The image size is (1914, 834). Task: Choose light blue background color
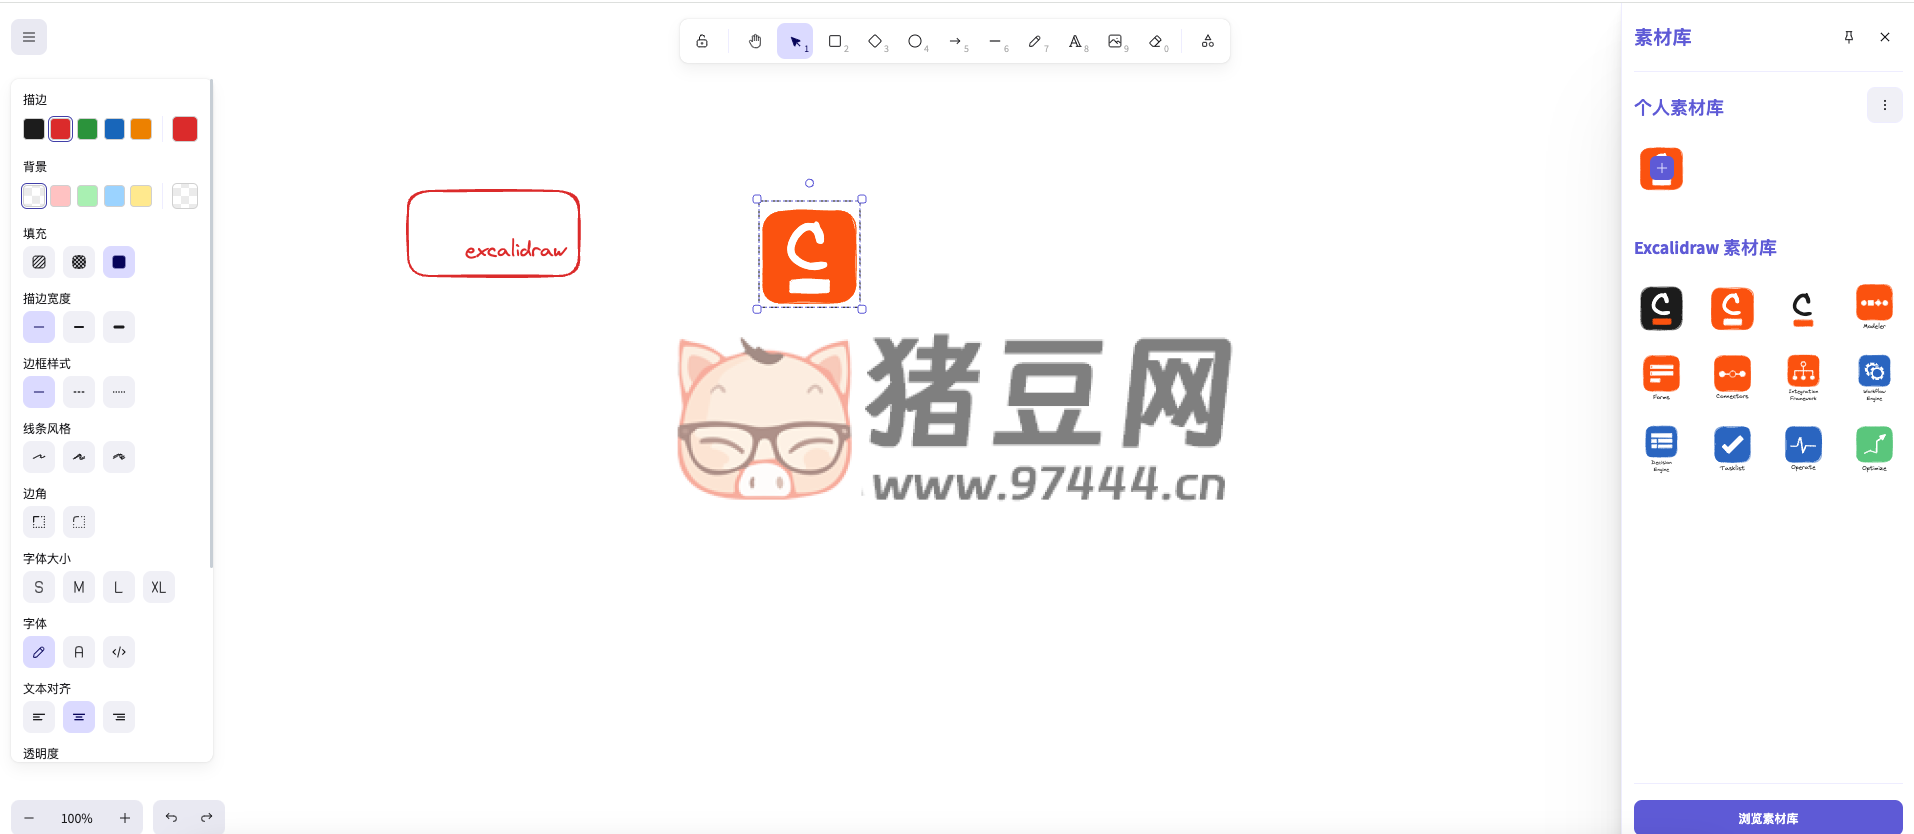click(115, 196)
